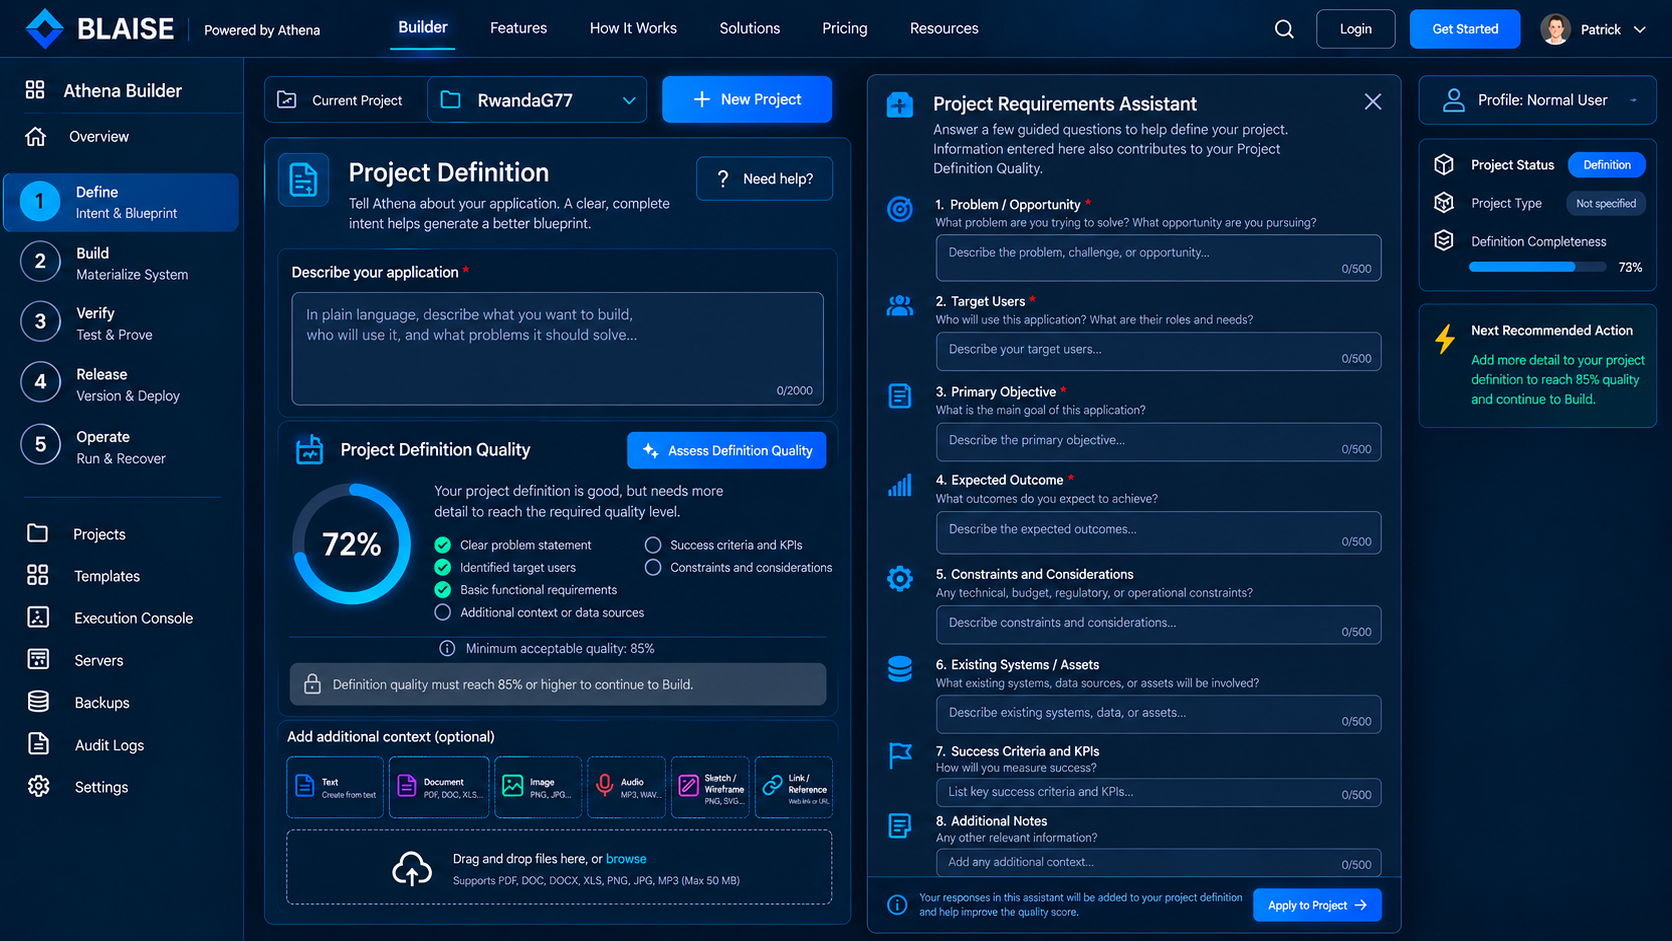Select step 2 Build Materialize System
Viewport: 1672px width, 941px height.
pyautogui.click(x=121, y=263)
